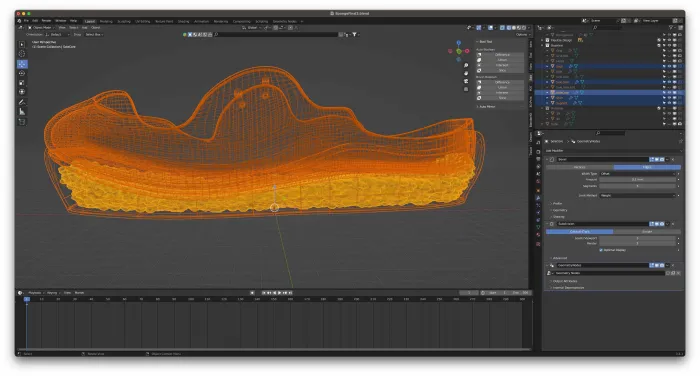Select the Transform tool
This screenshot has height=376, width=700.
pyautogui.click(x=22, y=92)
